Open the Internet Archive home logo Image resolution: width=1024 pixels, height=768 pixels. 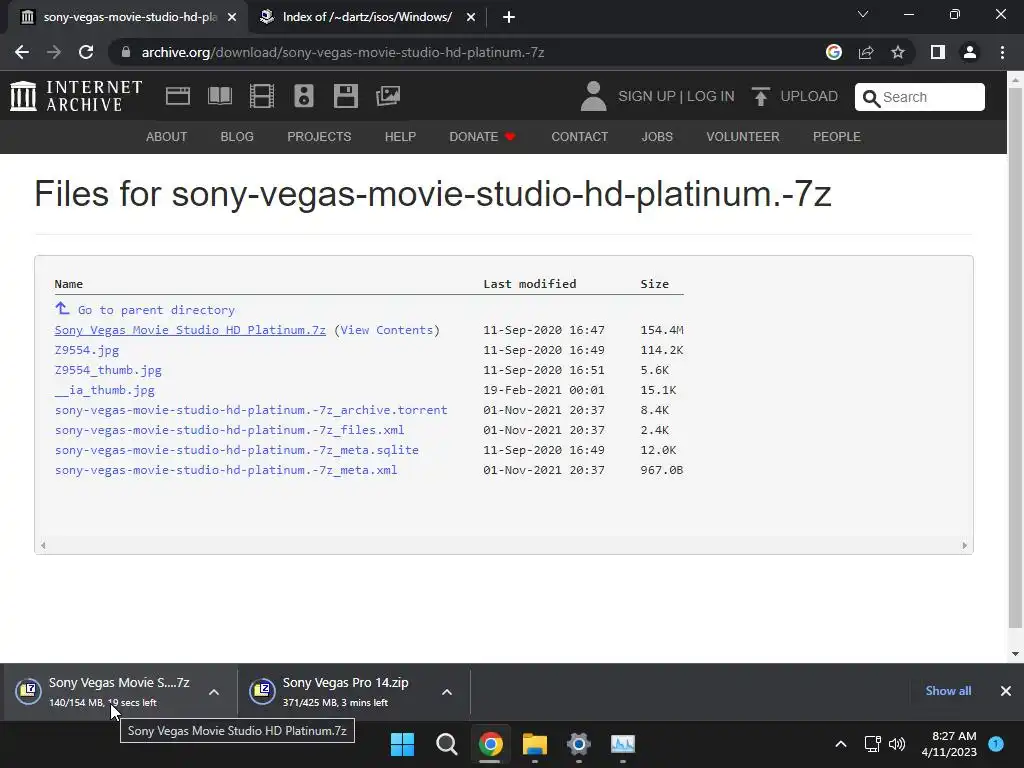point(76,96)
